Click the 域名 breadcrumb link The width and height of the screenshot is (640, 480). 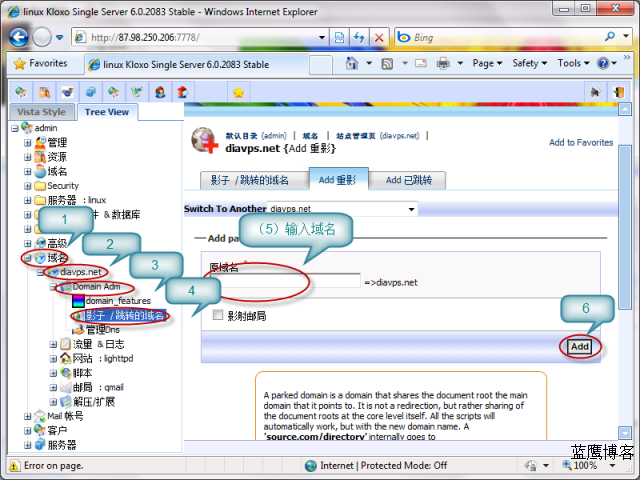pyautogui.click(x=310, y=136)
